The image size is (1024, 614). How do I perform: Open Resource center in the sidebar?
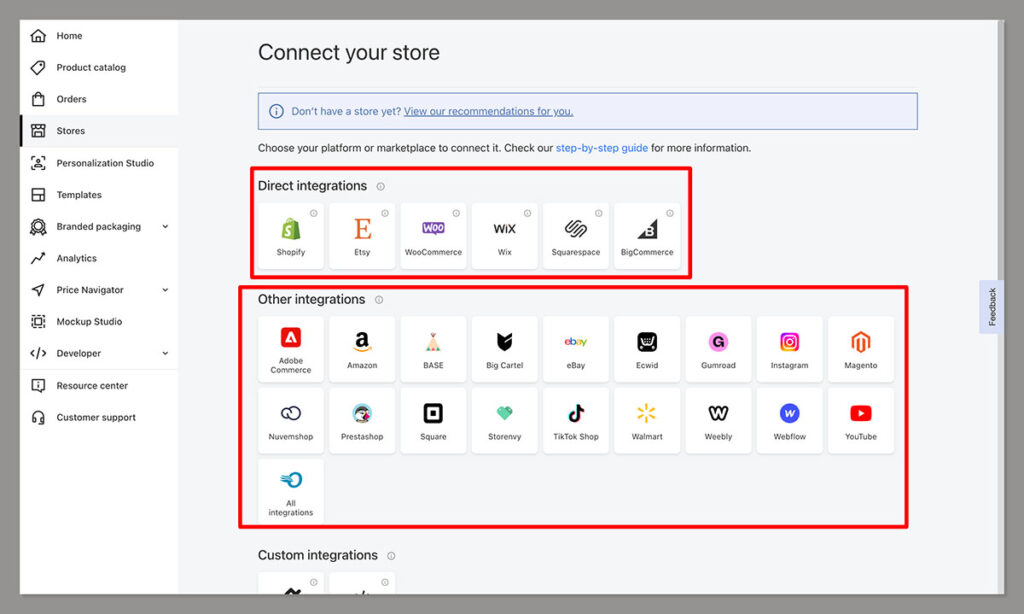coord(99,385)
